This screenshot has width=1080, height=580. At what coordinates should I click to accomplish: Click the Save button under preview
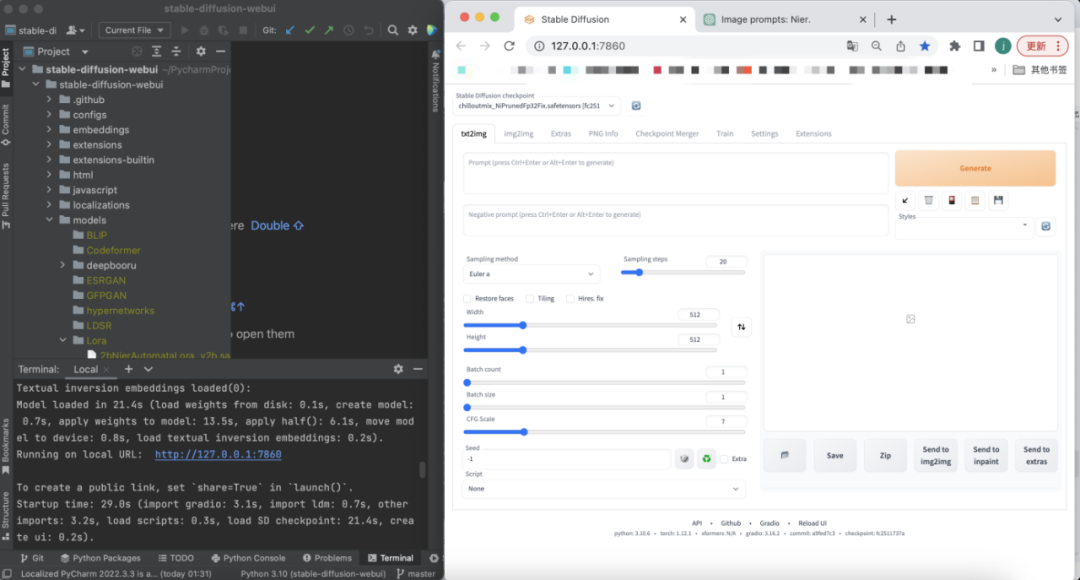(835, 455)
